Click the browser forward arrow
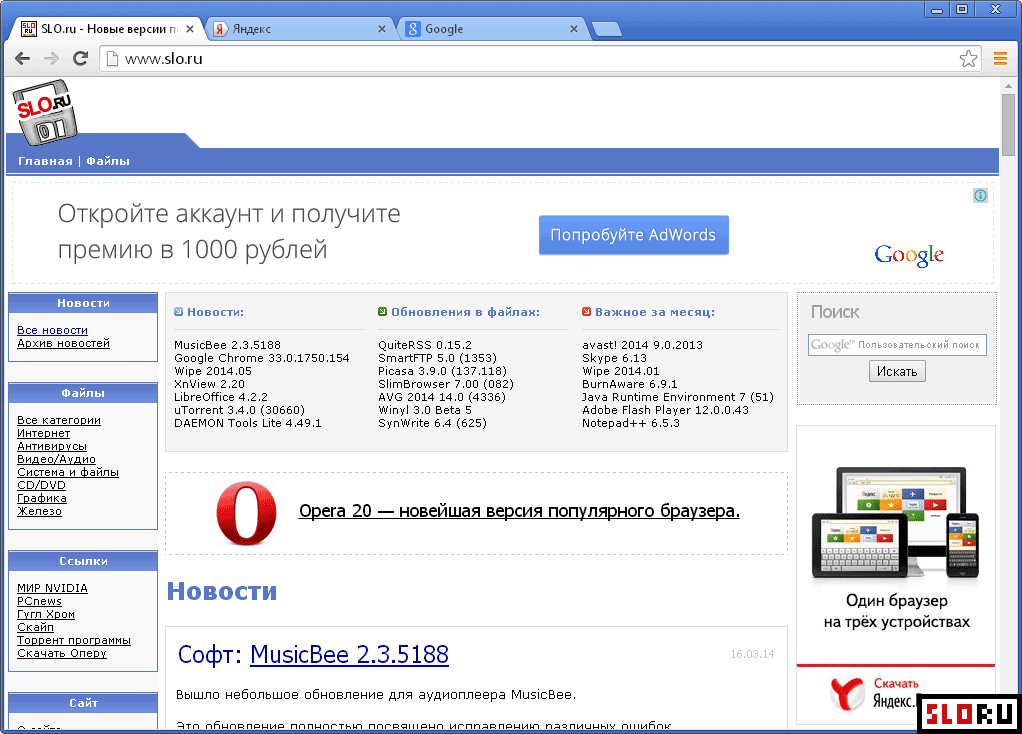The image size is (1022, 734). tap(51, 59)
